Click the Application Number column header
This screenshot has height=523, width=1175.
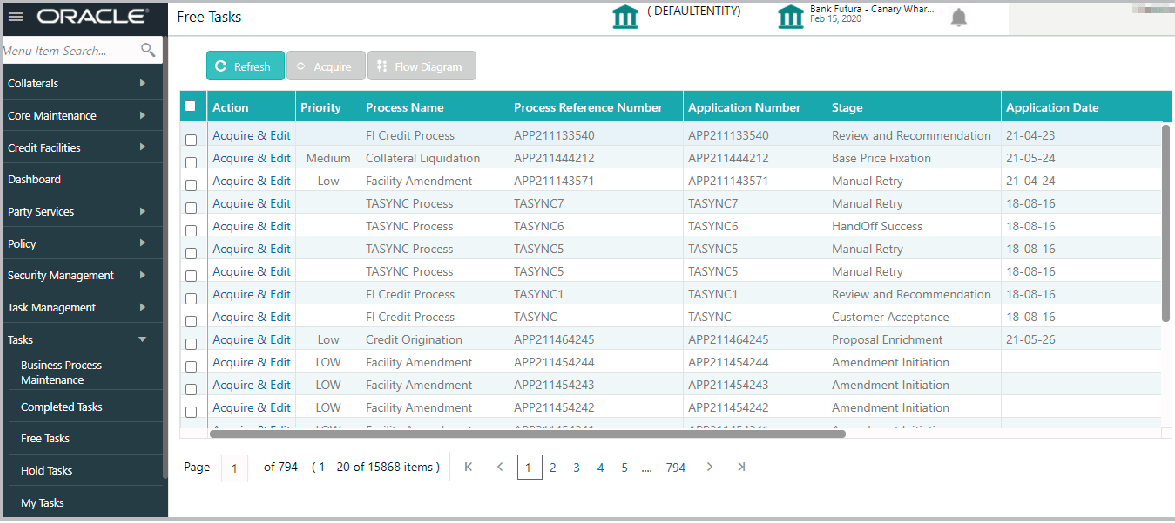(x=744, y=107)
